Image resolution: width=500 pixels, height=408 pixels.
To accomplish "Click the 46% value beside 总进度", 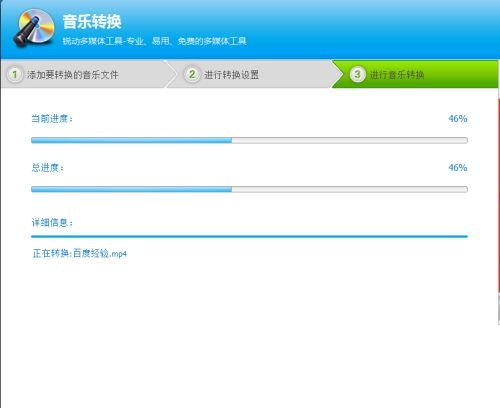I will (x=458, y=167).
